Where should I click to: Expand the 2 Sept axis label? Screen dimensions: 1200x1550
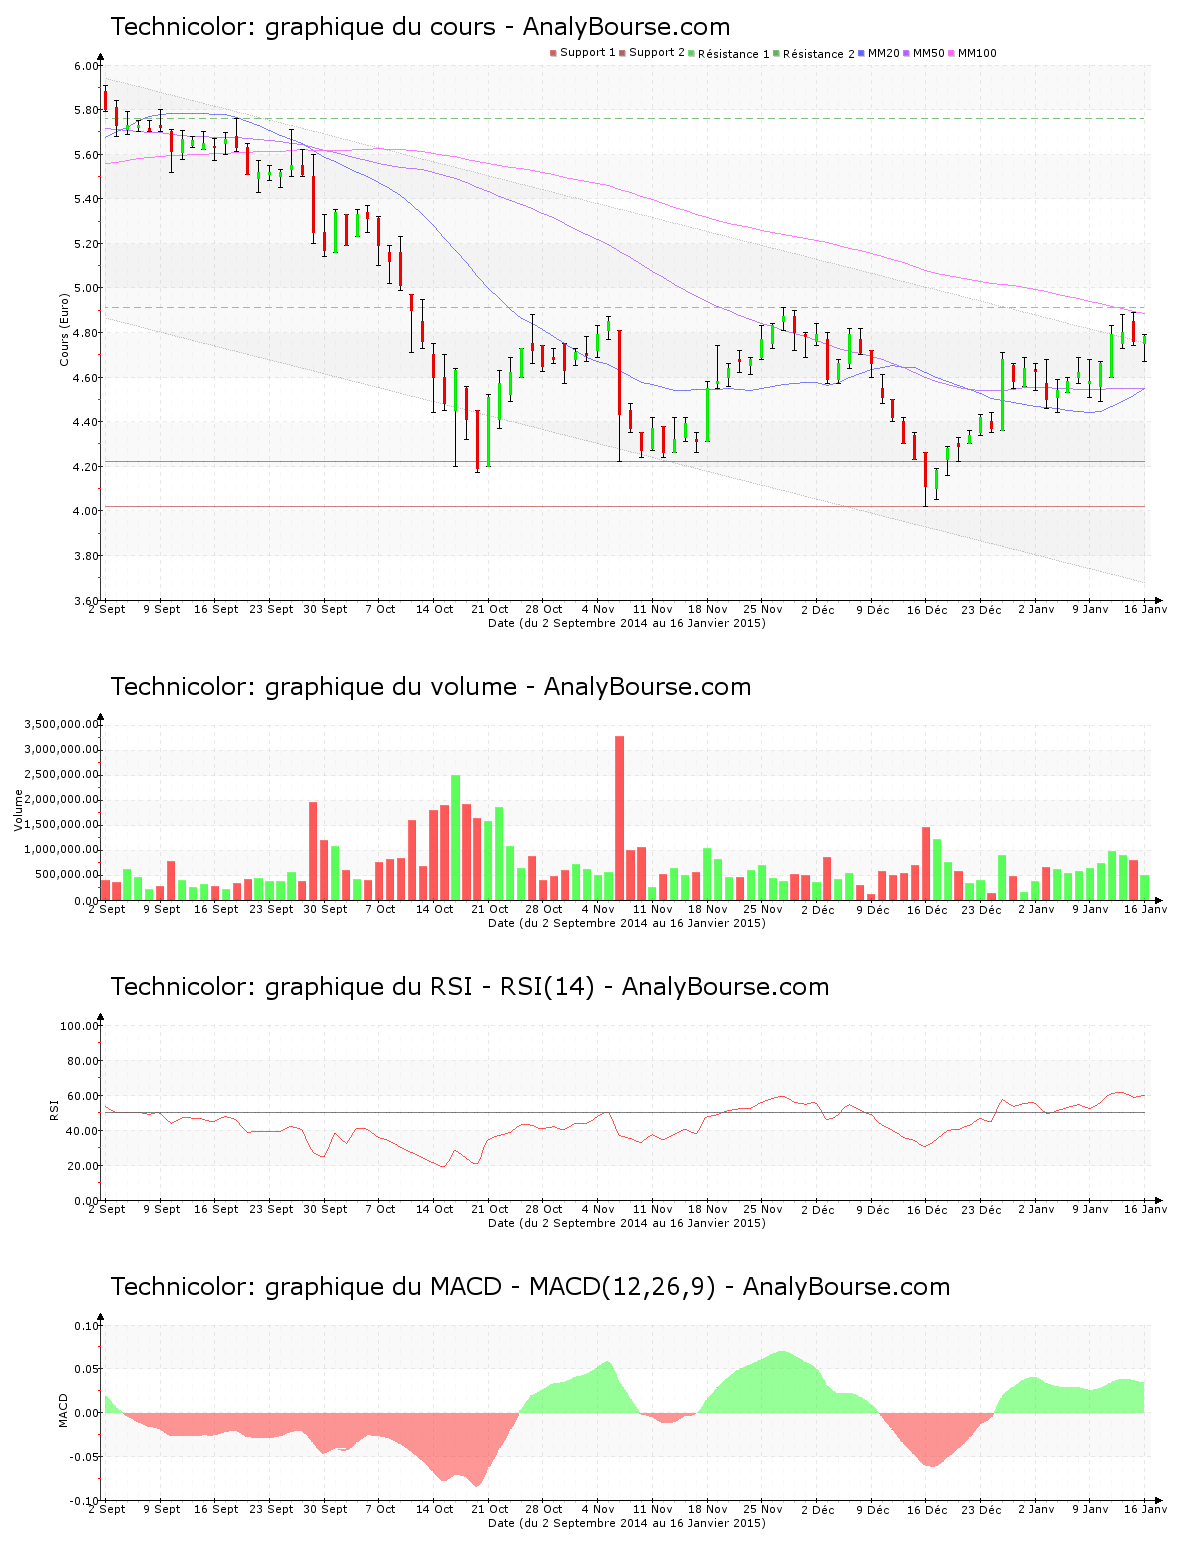107,608
